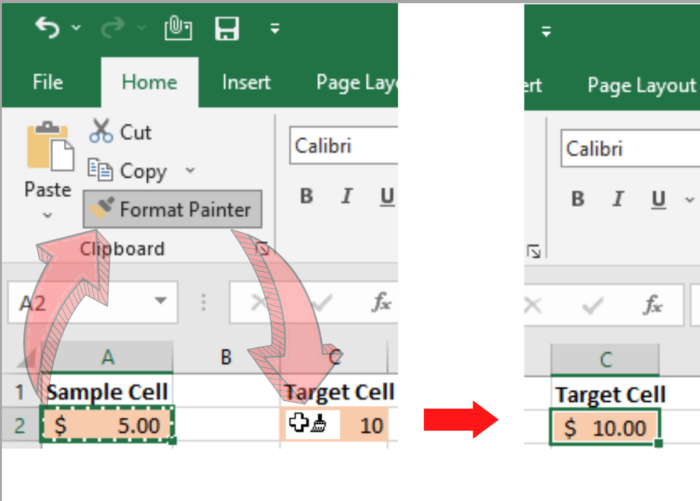Open Clipboard dialog launcher in right window
Screen dimensions: 700x501
click(533, 251)
